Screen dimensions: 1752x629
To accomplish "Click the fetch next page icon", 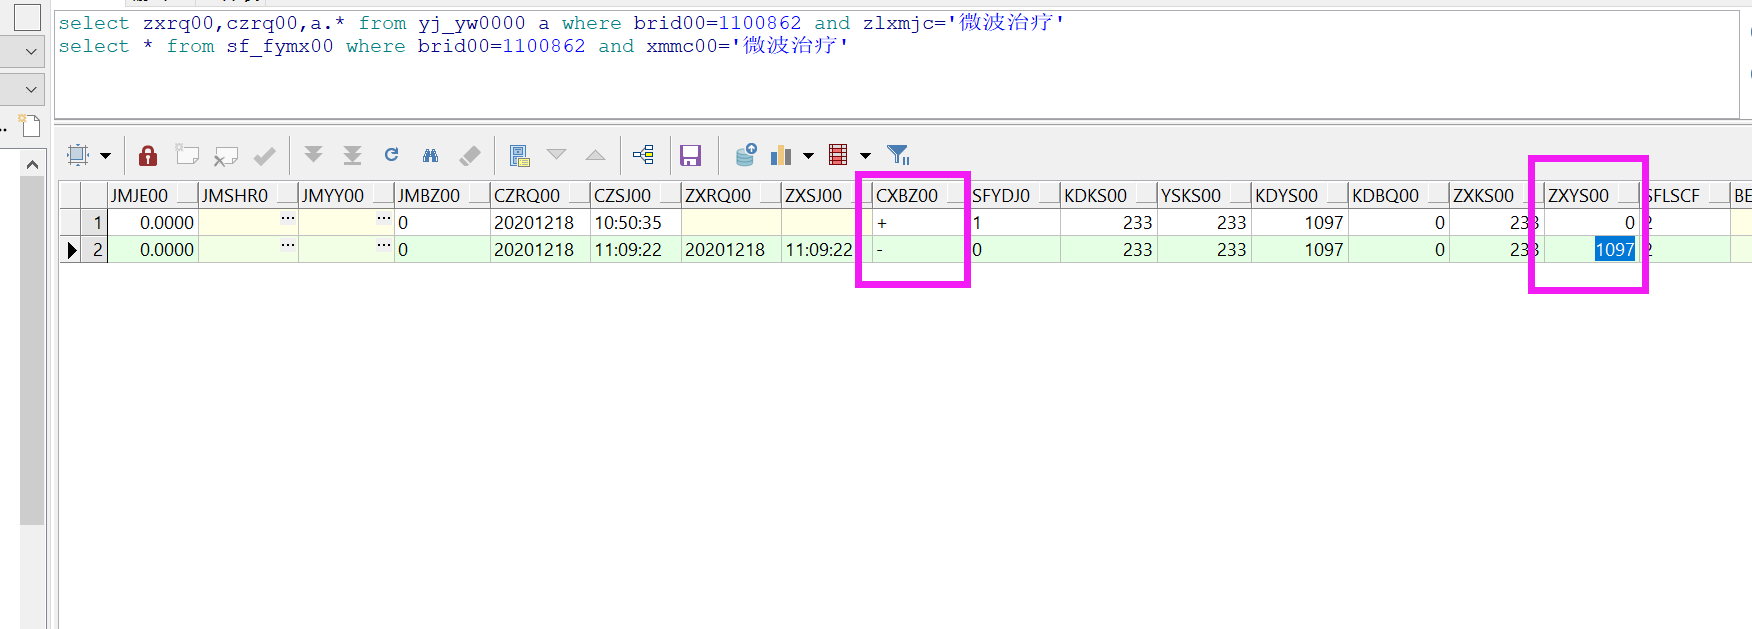I will click(313, 155).
